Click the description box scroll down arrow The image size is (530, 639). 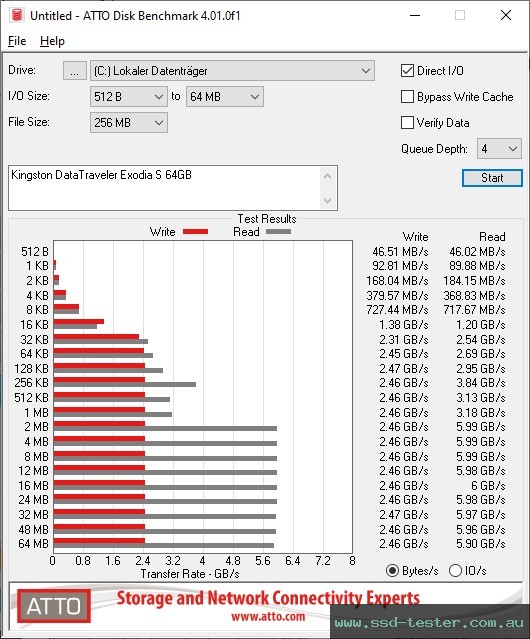328,201
